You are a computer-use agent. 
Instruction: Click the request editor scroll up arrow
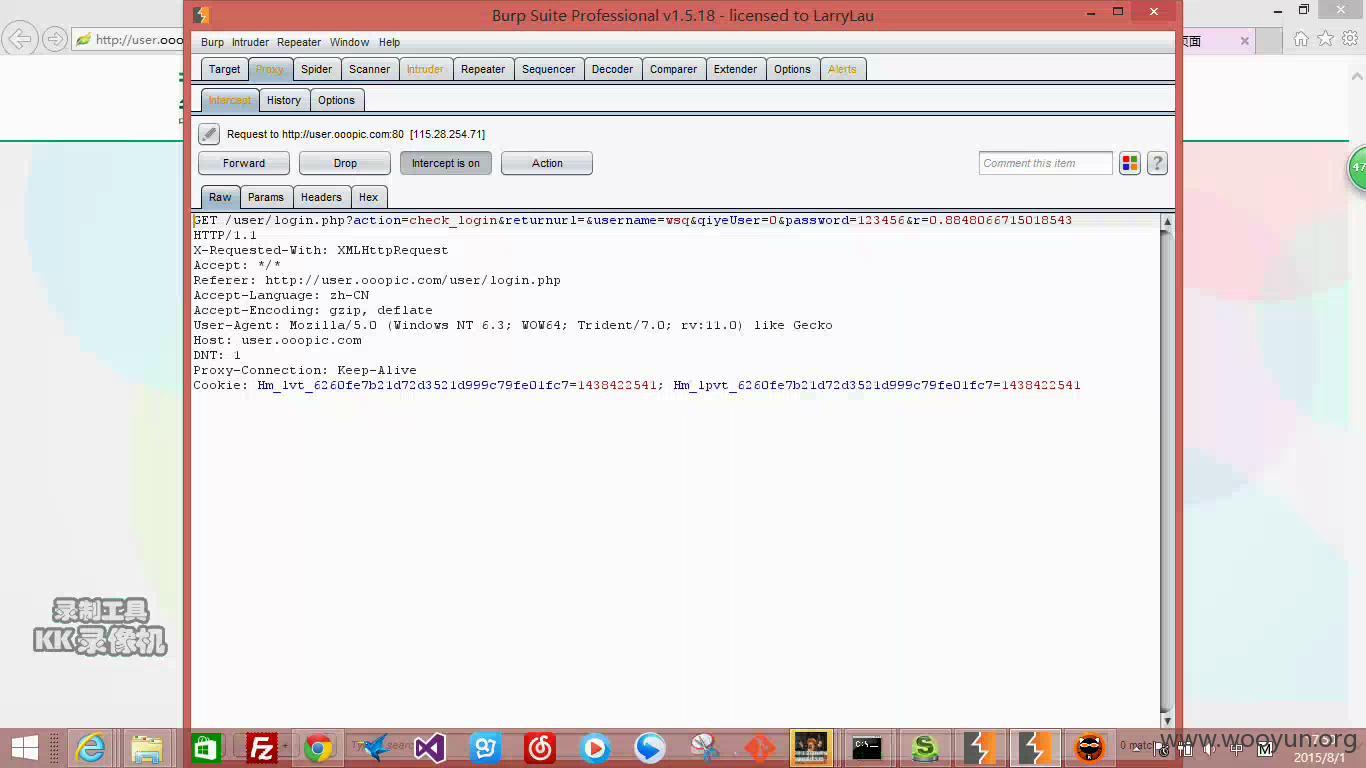coord(1166,221)
